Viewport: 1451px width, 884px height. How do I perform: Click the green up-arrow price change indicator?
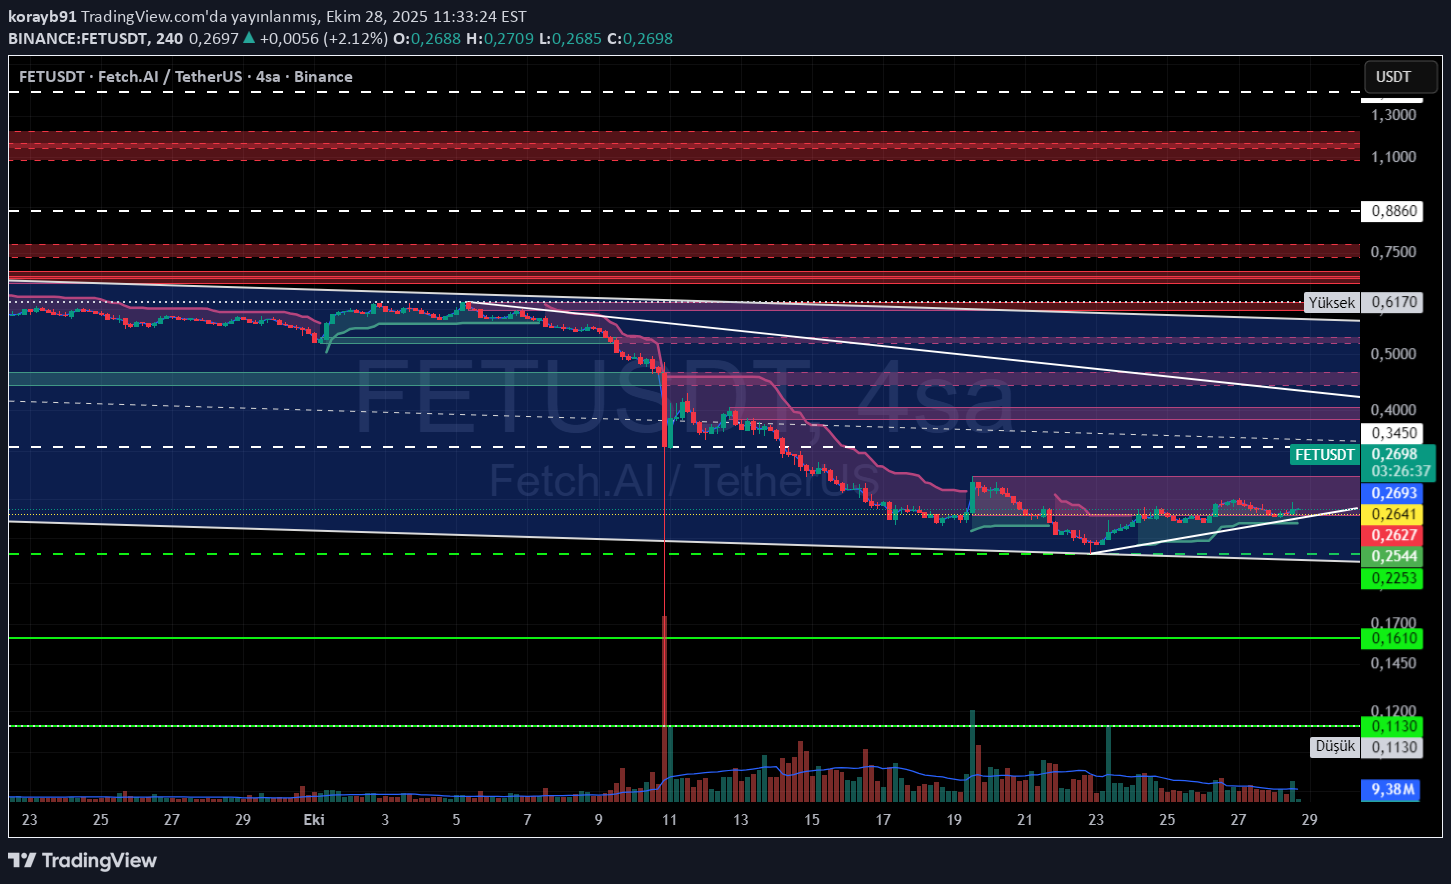point(249,39)
